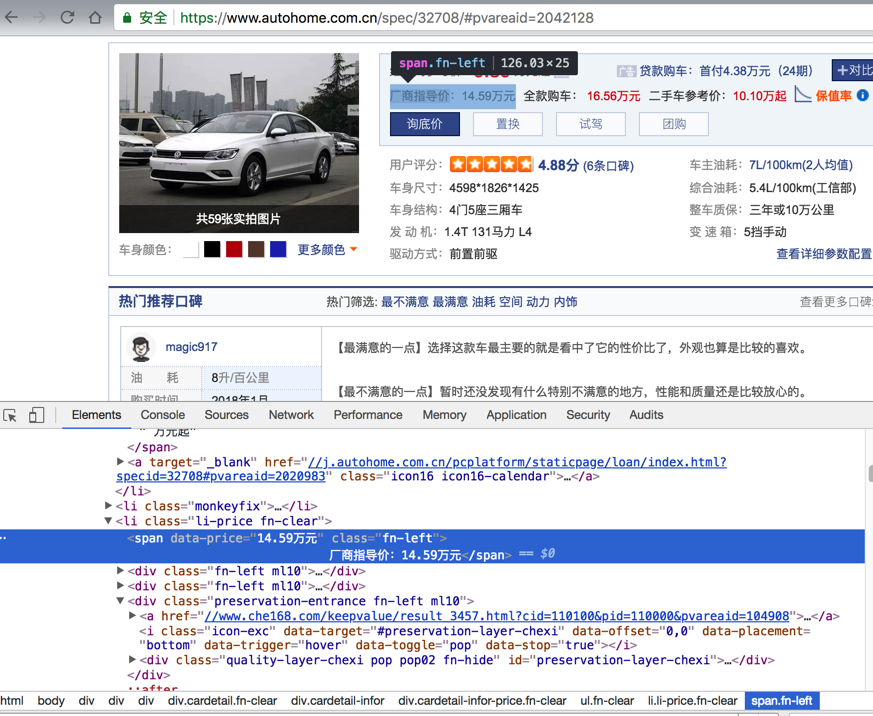This screenshot has width=873, height=716.
Task: Filter reviews by 油耗
Action: click(483, 302)
